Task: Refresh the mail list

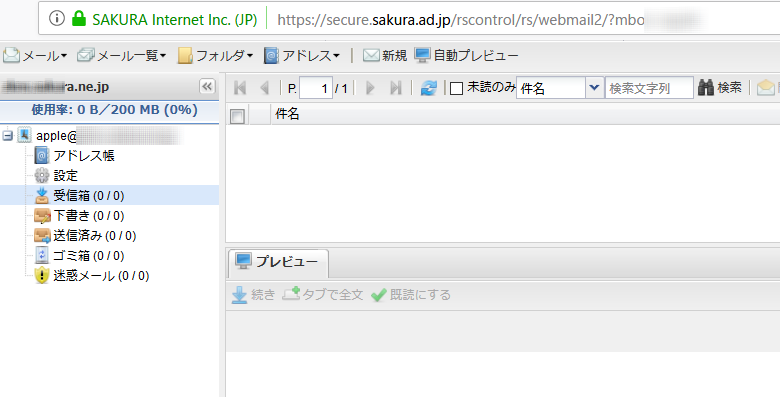Action: [428, 88]
